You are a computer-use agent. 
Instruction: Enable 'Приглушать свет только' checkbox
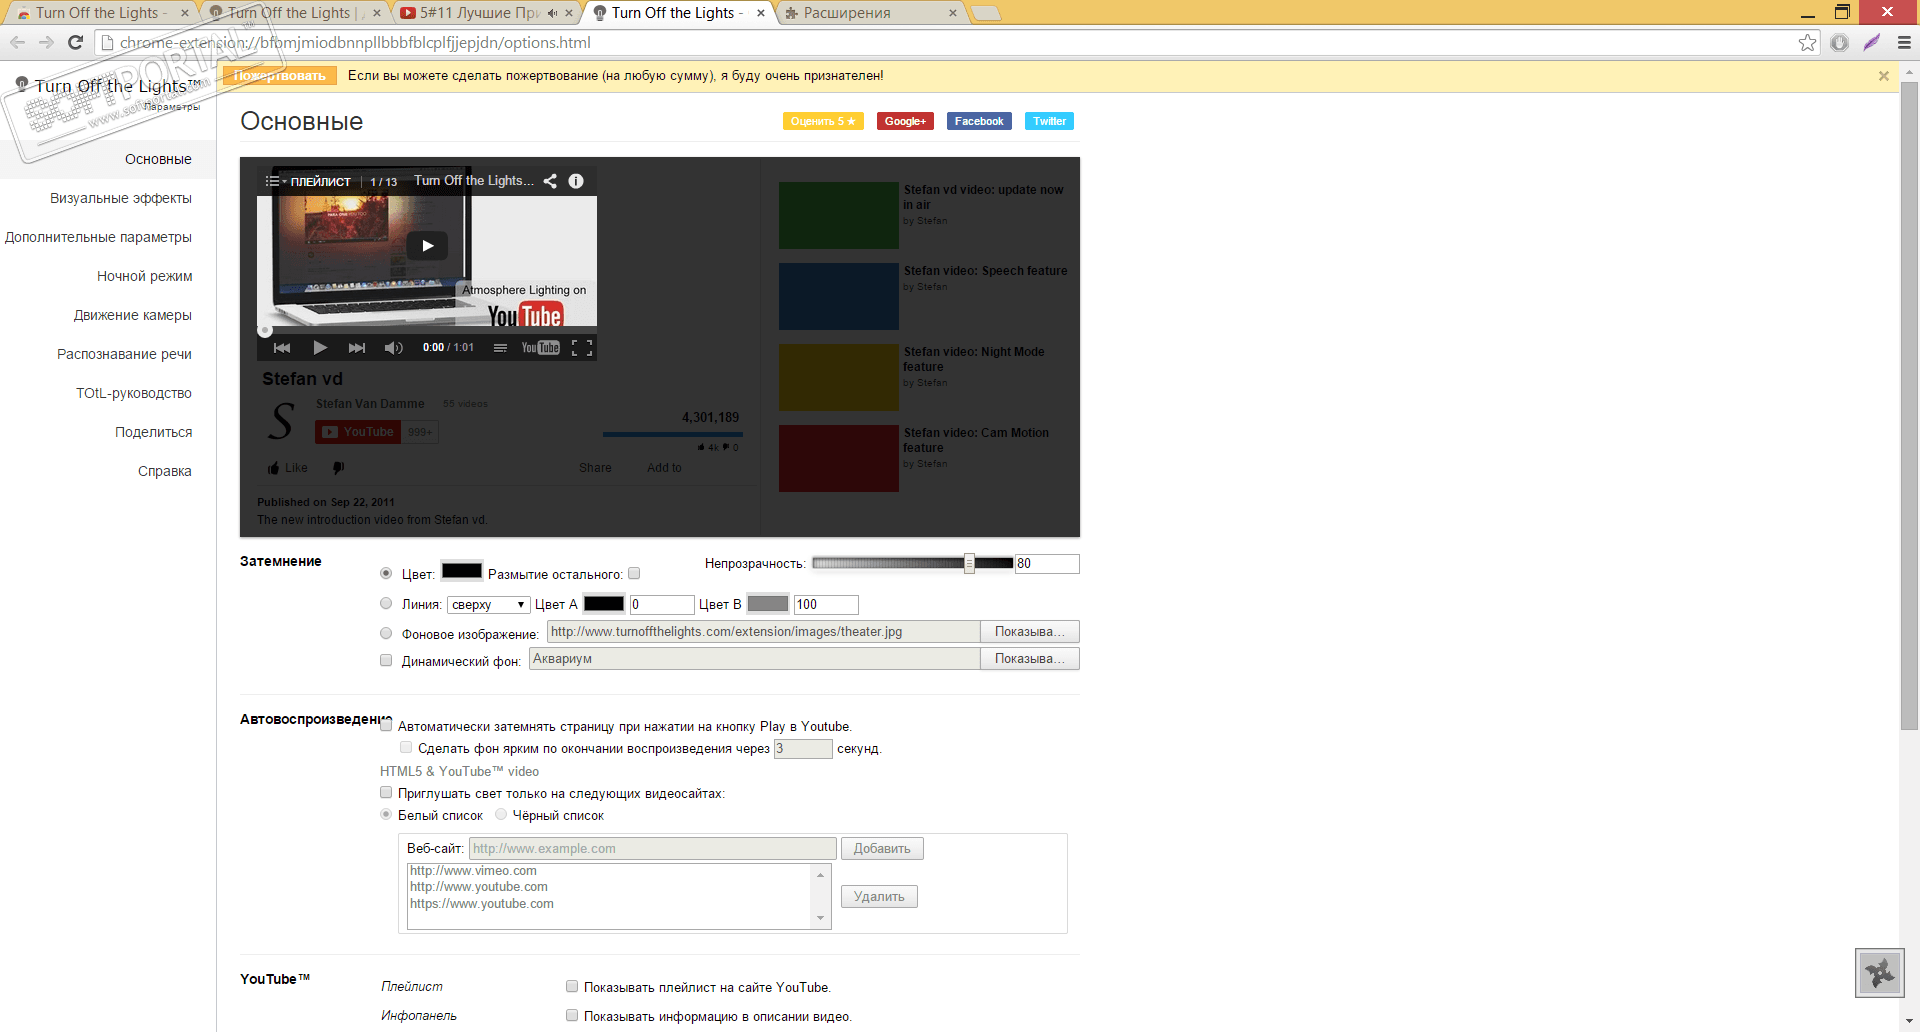tap(386, 792)
